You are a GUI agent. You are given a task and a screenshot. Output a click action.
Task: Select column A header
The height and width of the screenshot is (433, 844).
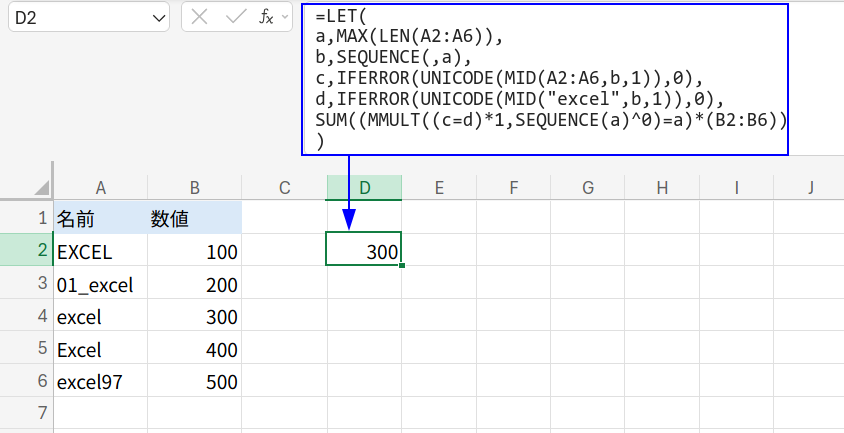click(100, 187)
